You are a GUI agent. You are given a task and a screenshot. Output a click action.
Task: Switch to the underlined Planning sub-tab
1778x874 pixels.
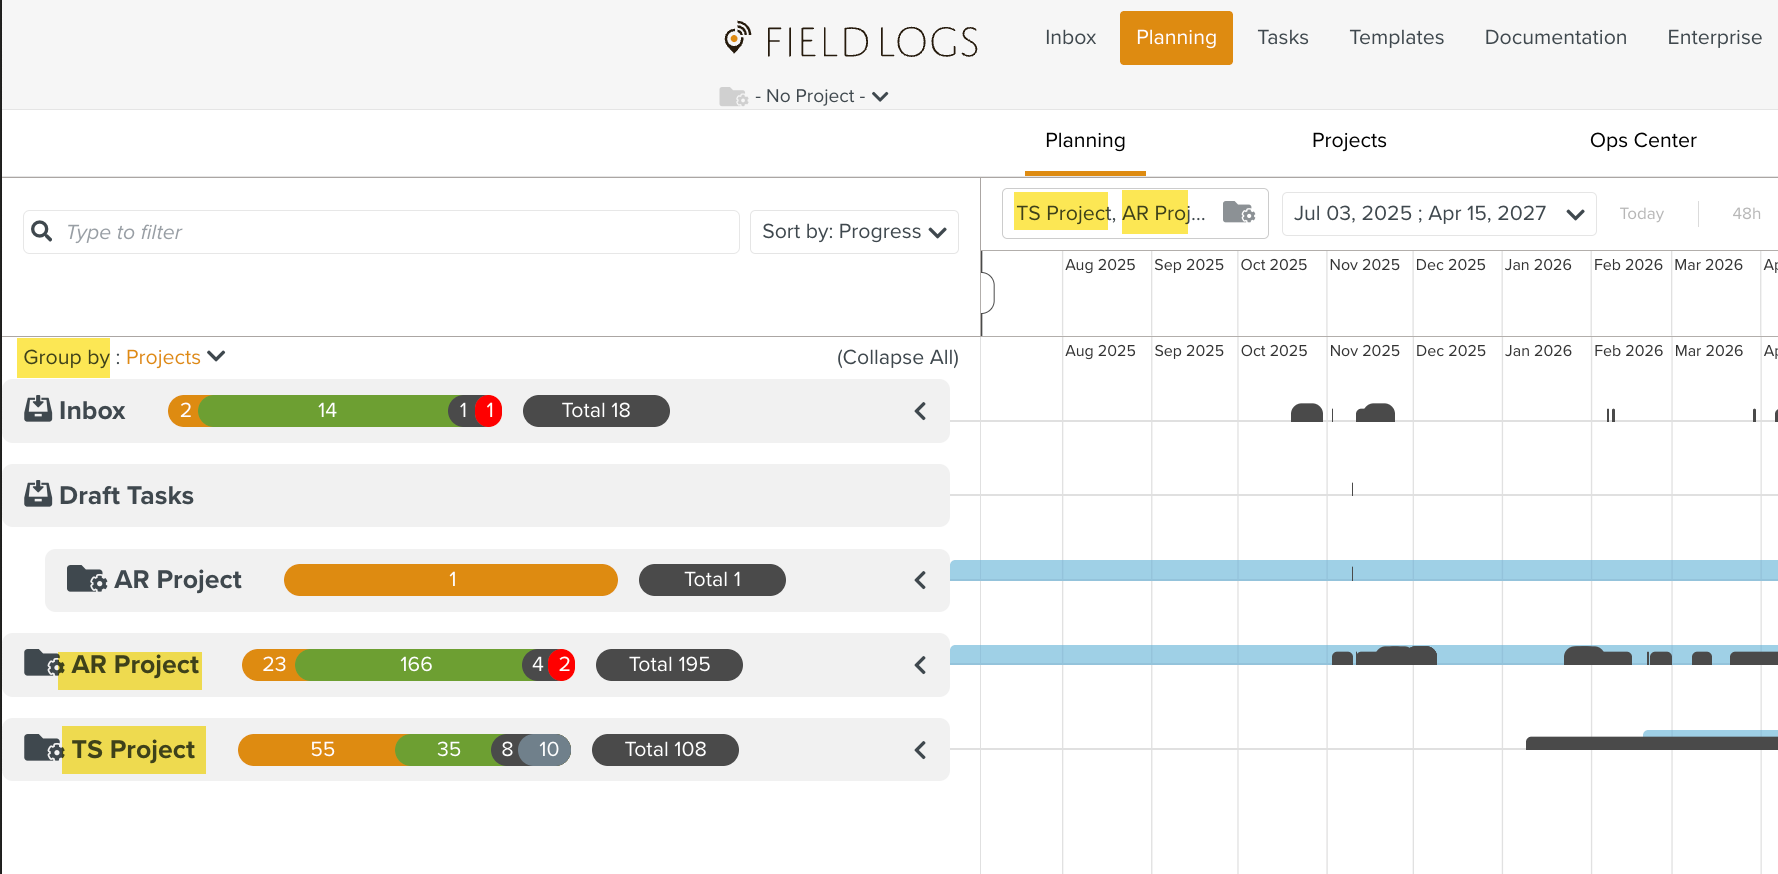(1085, 141)
